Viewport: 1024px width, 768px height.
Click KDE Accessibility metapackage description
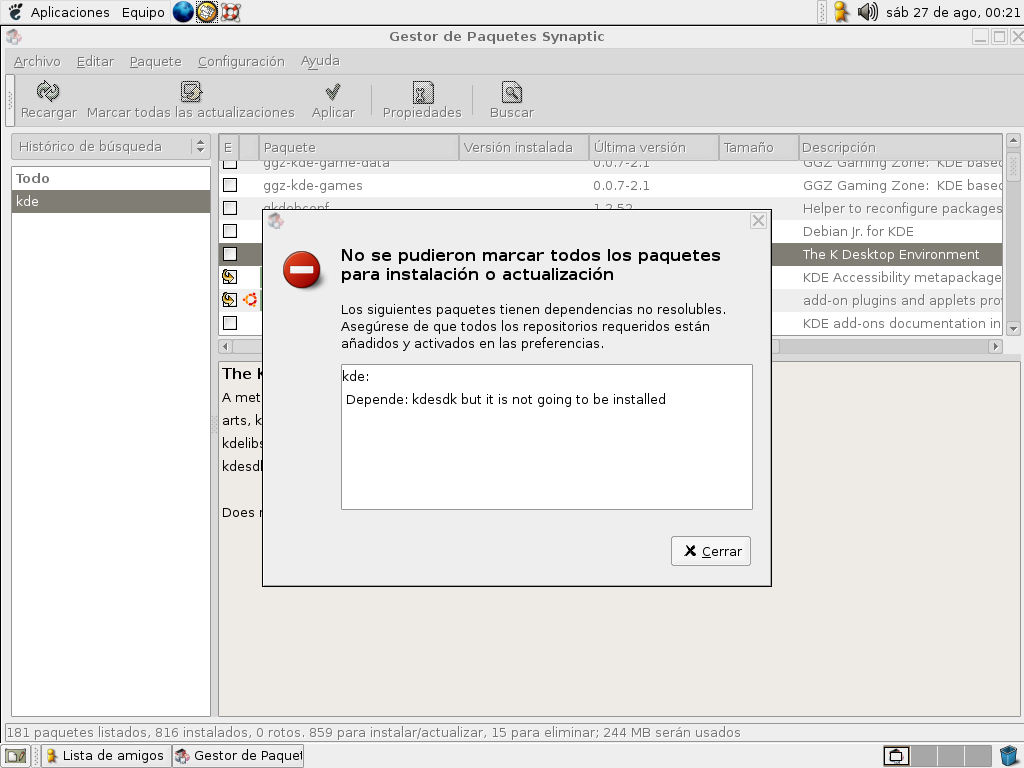(901, 277)
